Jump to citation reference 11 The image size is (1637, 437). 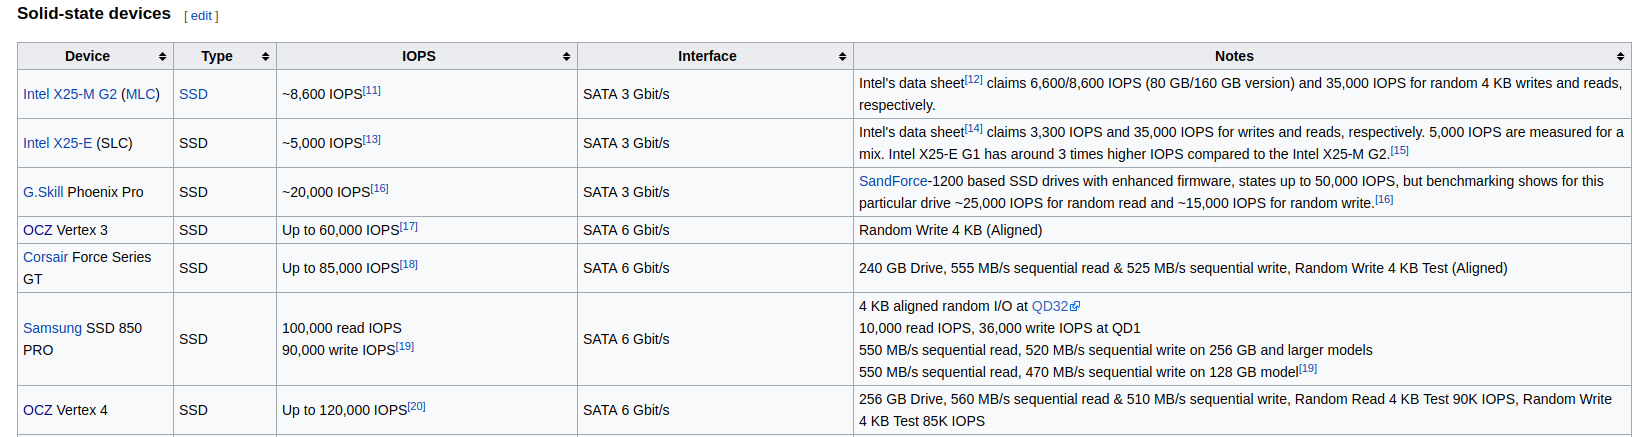click(372, 90)
